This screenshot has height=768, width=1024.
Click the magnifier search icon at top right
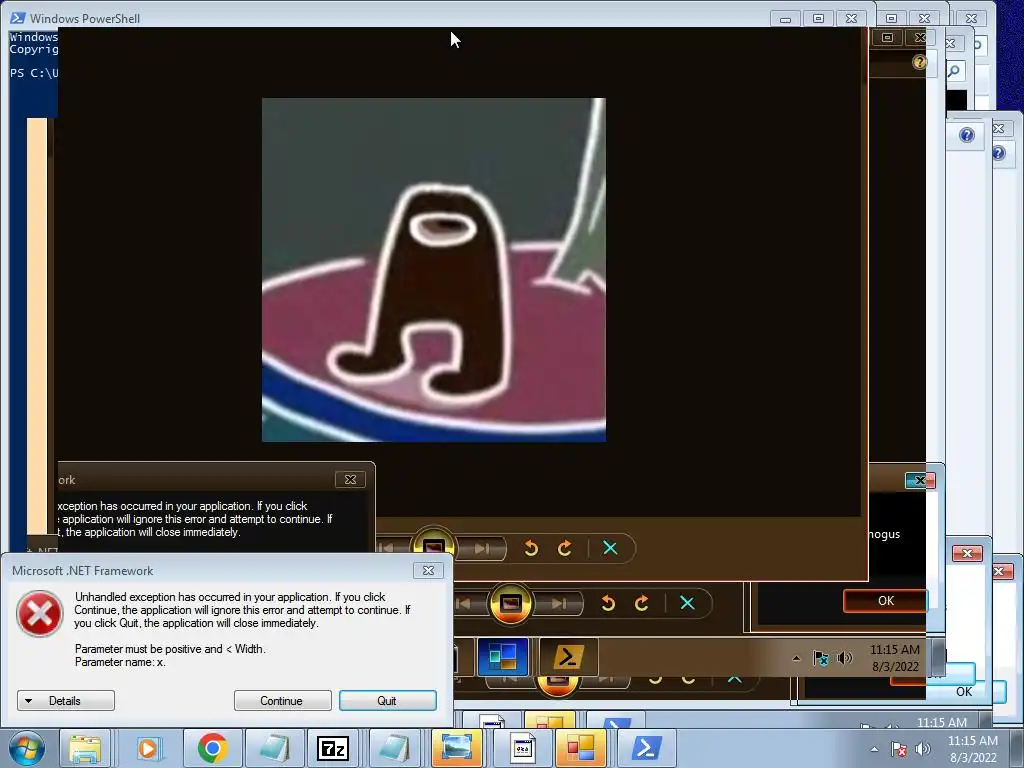point(954,71)
